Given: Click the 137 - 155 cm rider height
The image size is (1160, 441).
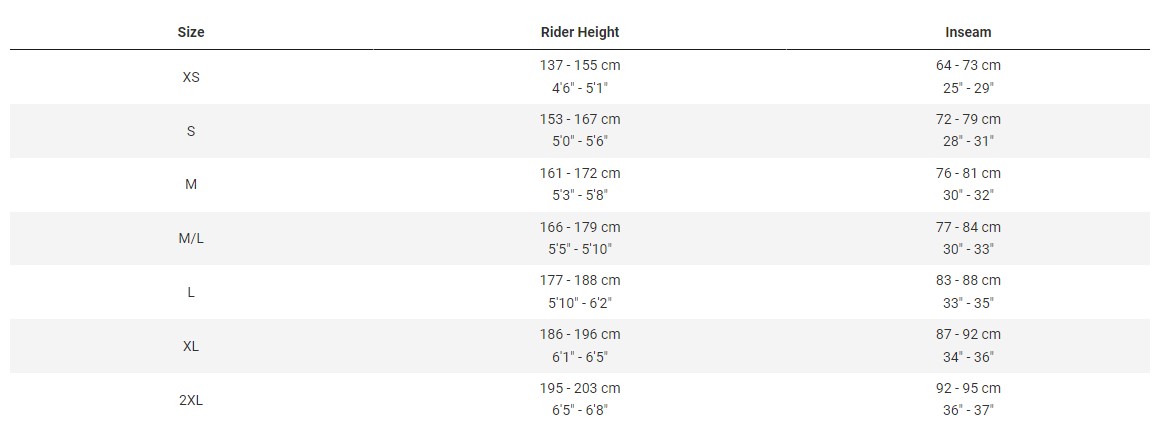Looking at the screenshot, I should click(580, 65).
